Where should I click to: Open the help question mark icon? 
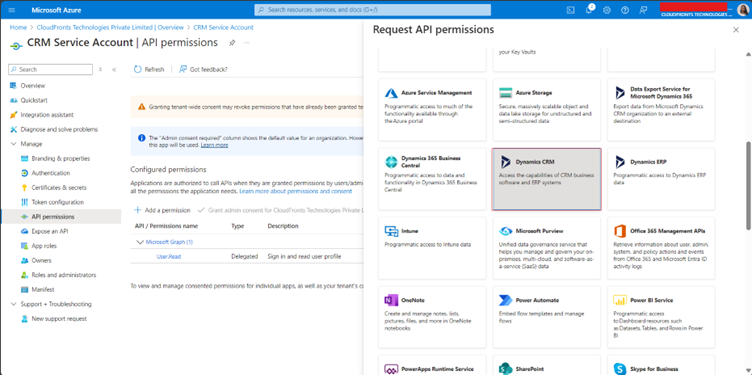(x=624, y=10)
